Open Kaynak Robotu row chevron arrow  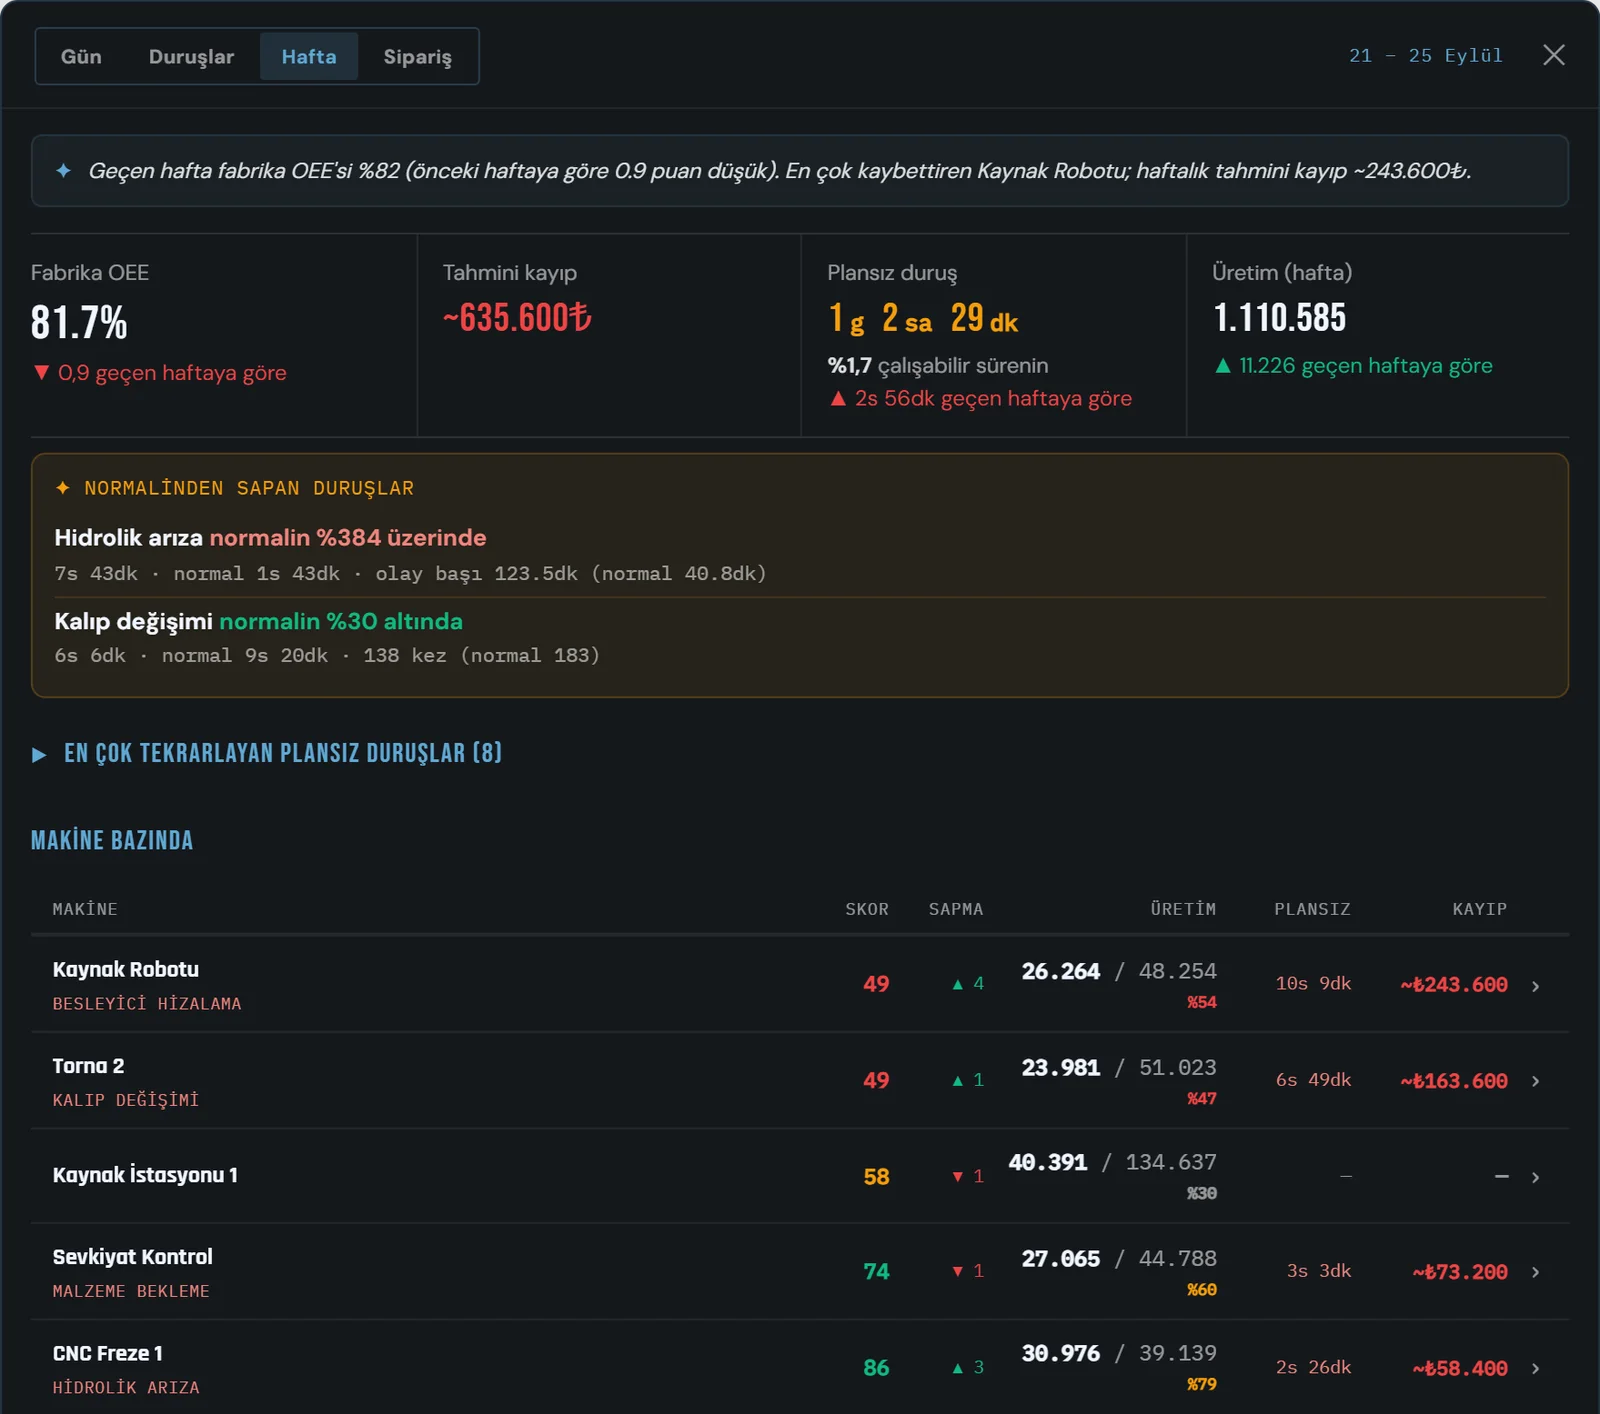pos(1536,986)
